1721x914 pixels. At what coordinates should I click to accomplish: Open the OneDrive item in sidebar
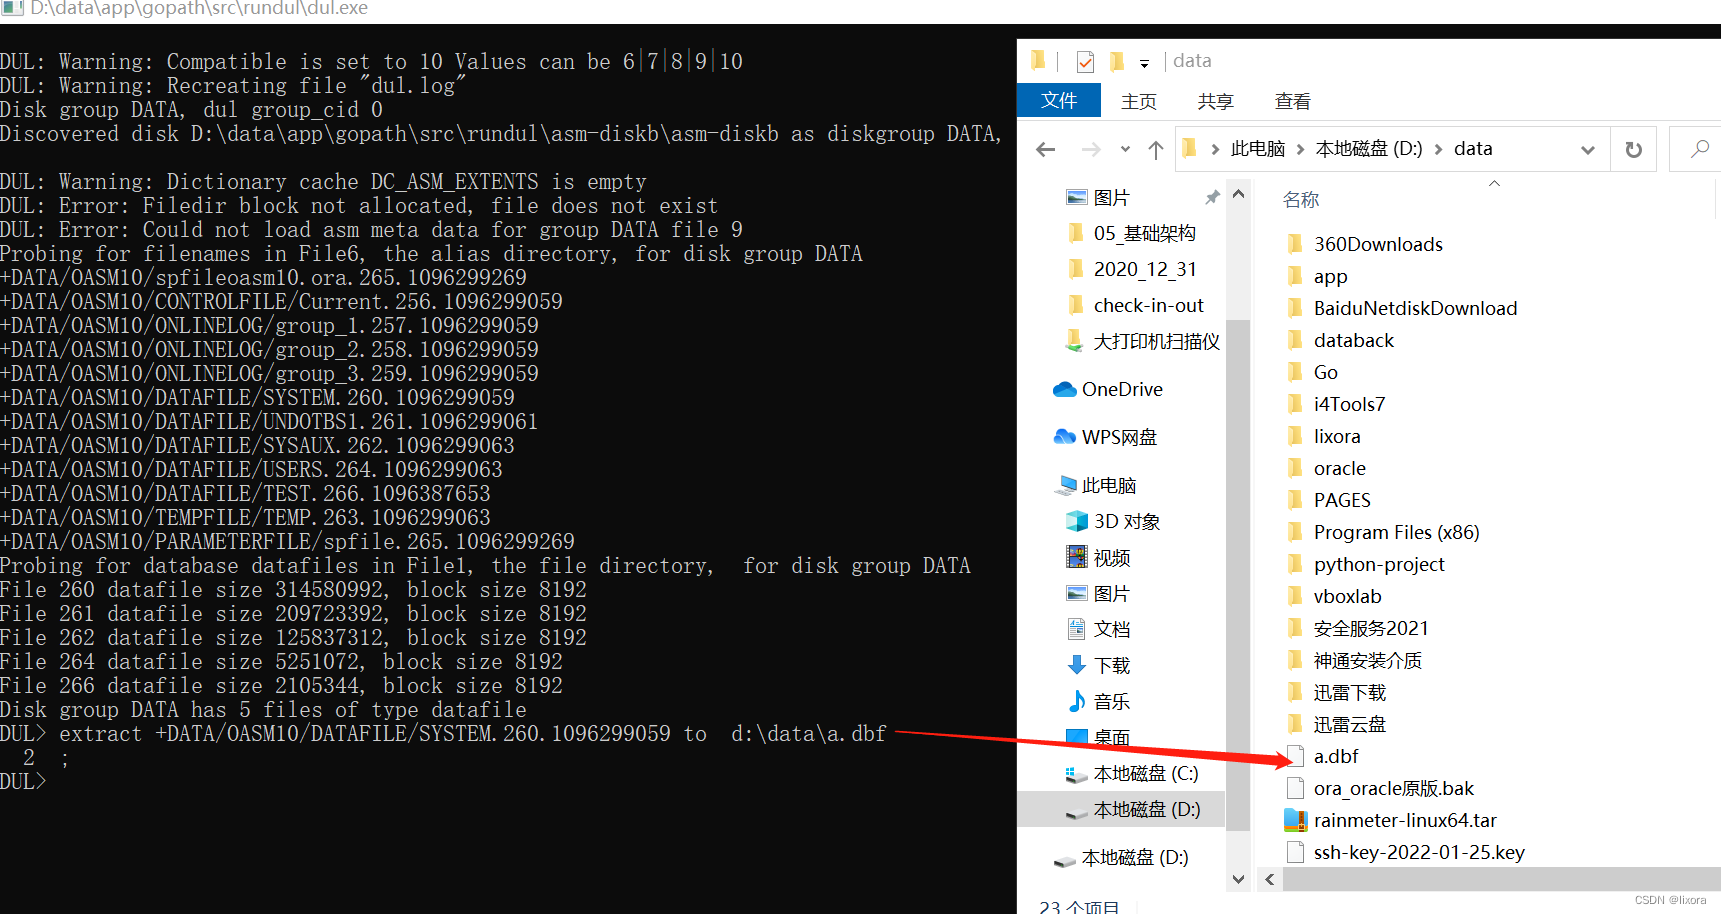(1122, 389)
